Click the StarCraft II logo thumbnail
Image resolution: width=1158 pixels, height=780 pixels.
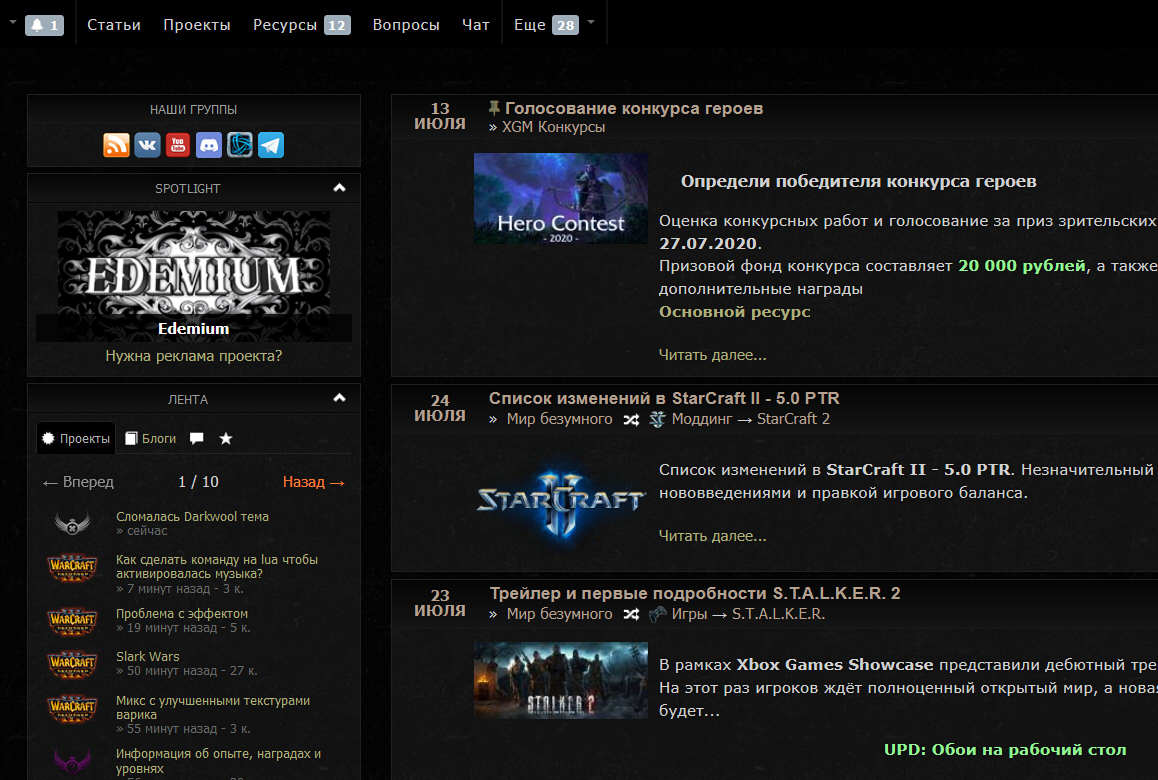click(x=561, y=504)
